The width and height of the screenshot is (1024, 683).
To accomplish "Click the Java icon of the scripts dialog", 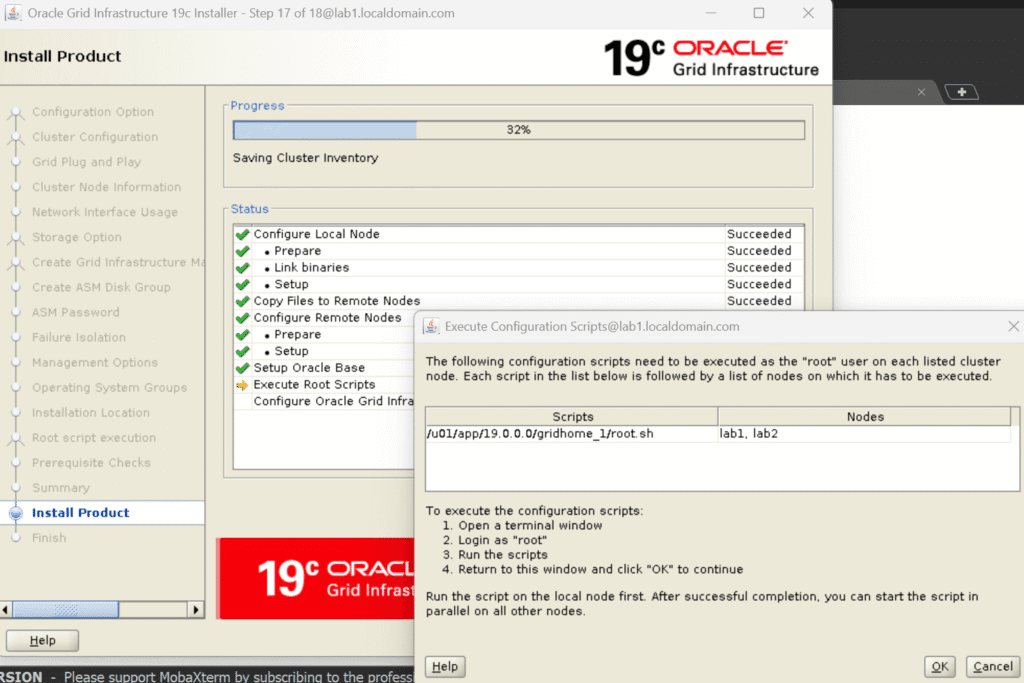I will [431, 326].
